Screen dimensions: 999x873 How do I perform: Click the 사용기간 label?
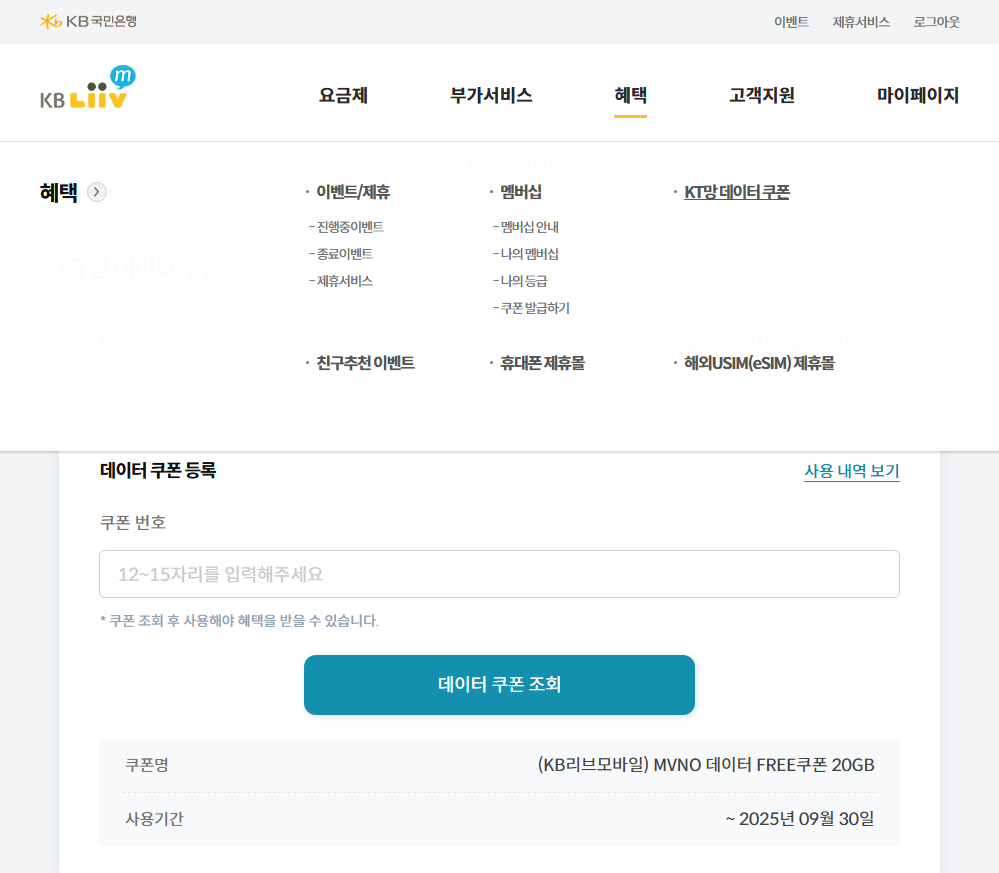pos(154,819)
